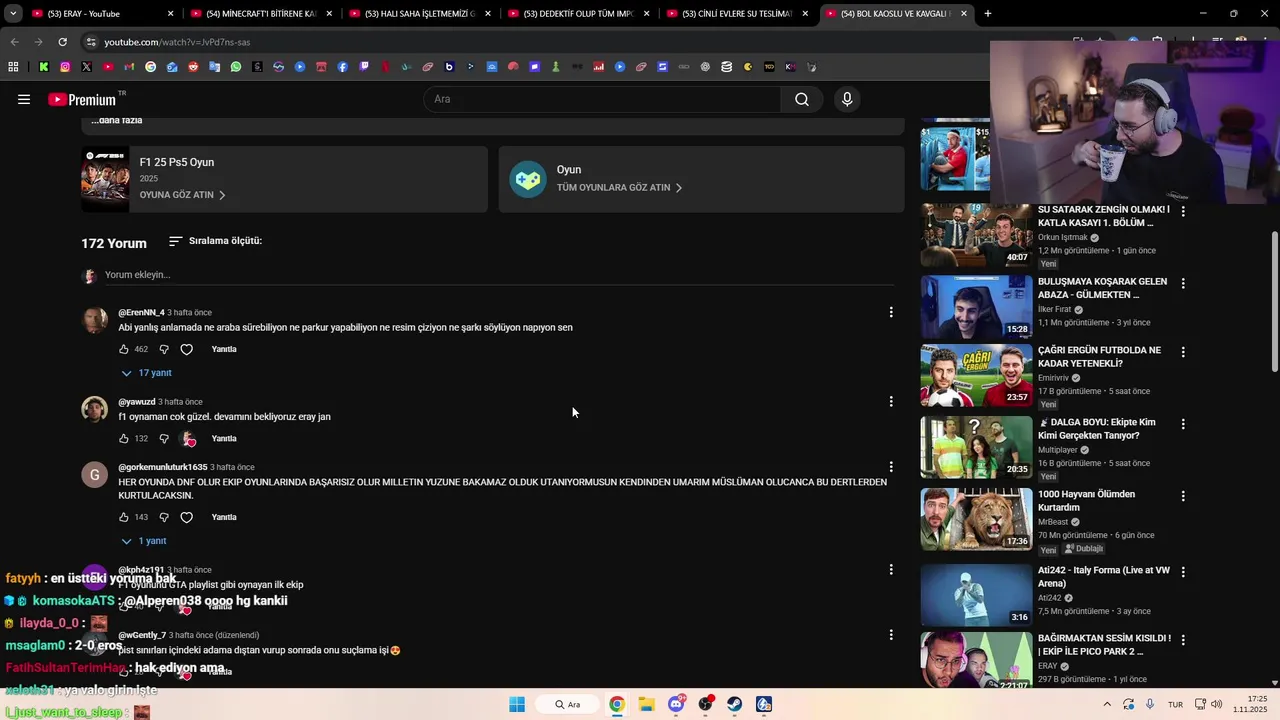Open options for @wGently_7 comment
This screenshot has height=720, width=1280.
pyautogui.click(x=891, y=635)
